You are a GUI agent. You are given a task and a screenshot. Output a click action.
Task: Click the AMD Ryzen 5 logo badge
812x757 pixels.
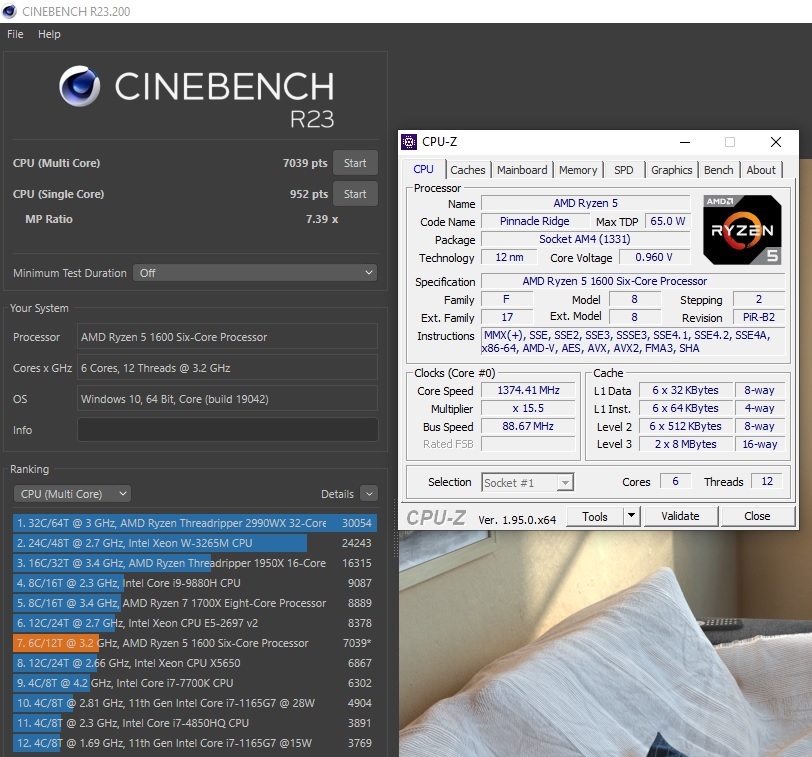[x=741, y=229]
